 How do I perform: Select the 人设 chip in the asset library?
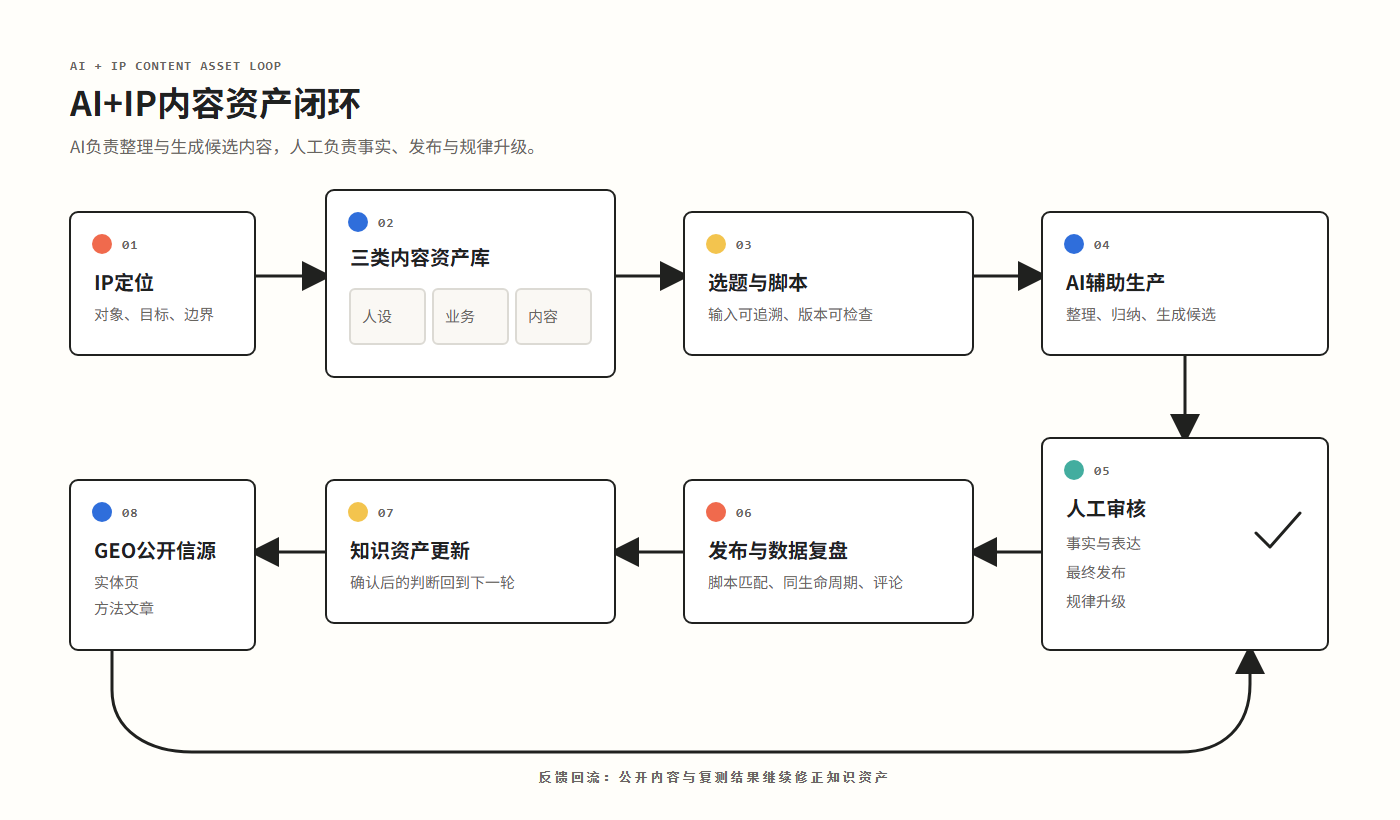point(388,316)
